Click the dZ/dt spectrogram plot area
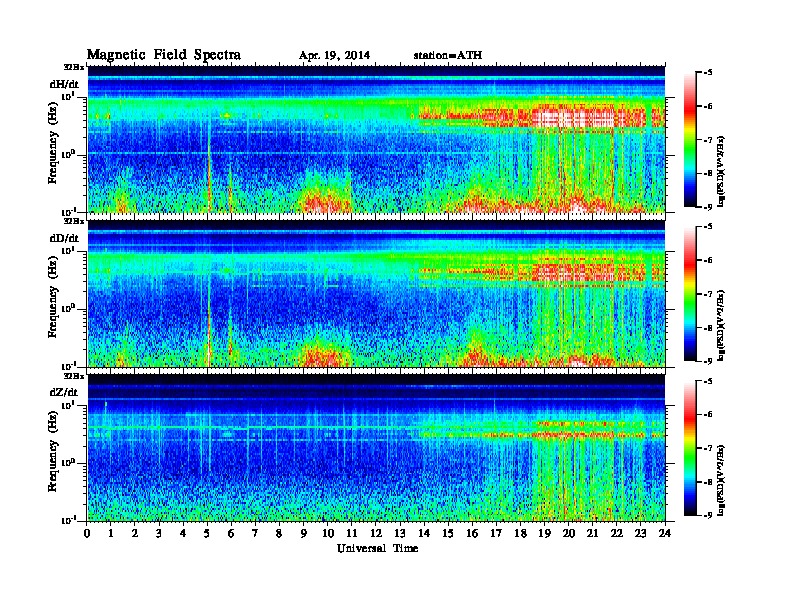Screen dimensions: 792x612 point(376,447)
